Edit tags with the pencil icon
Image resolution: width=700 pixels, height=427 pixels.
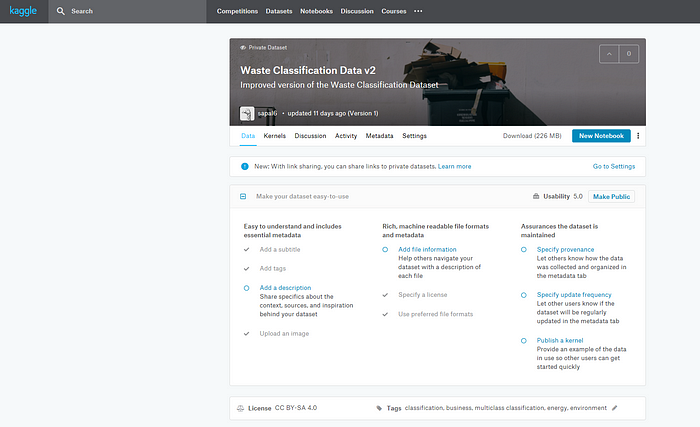(615, 408)
